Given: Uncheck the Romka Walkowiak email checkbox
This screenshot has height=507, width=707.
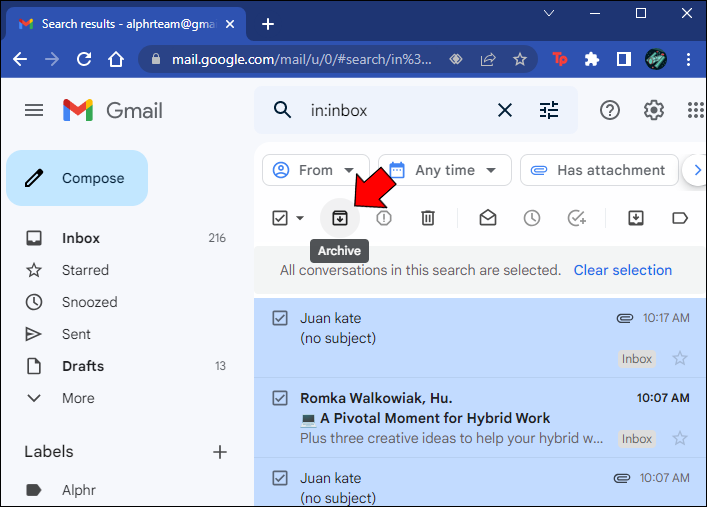Looking at the screenshot, I should 280,398.
